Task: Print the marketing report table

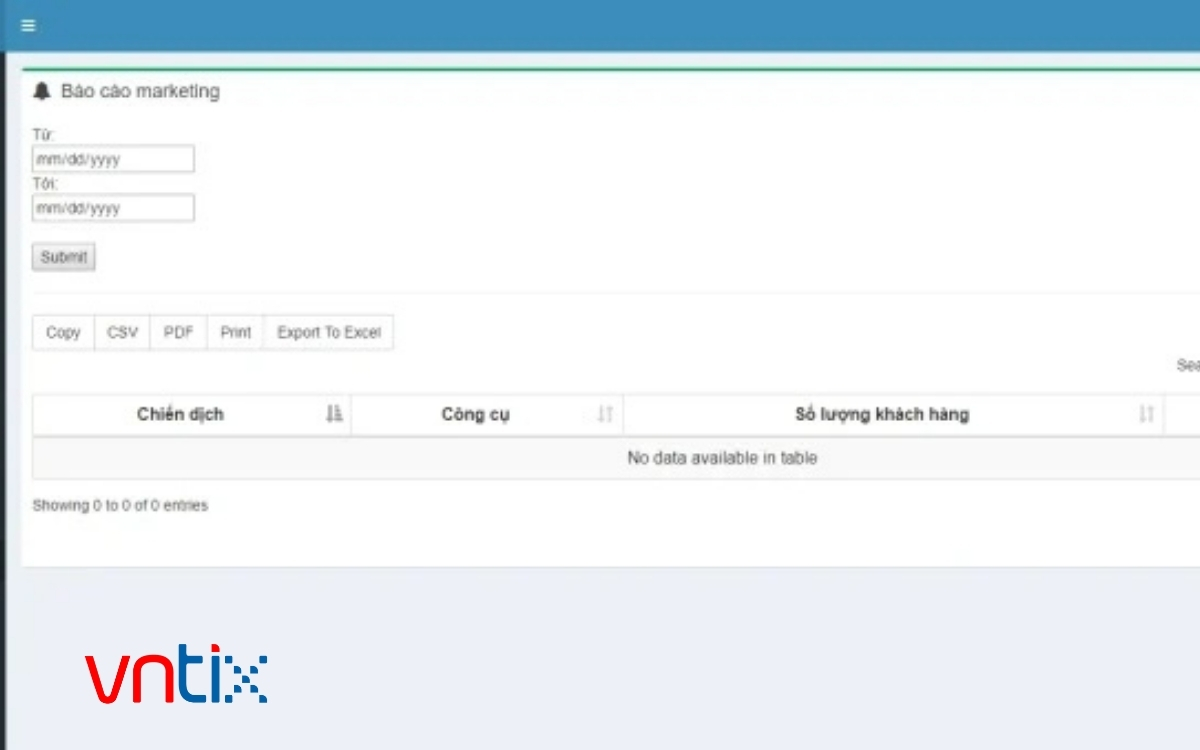Action: tap(235, 333)
